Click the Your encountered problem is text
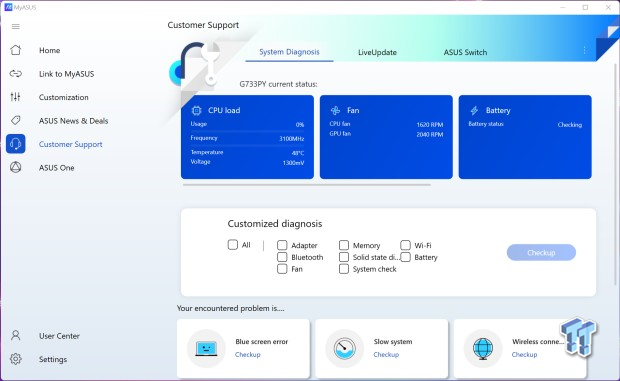The height and width of the screenshot is (381, 620). [x=231, y=308]
